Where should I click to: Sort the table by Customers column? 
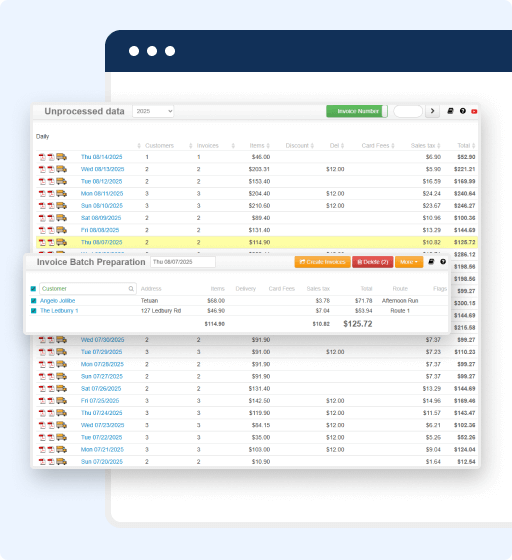[x=159, y=145]
